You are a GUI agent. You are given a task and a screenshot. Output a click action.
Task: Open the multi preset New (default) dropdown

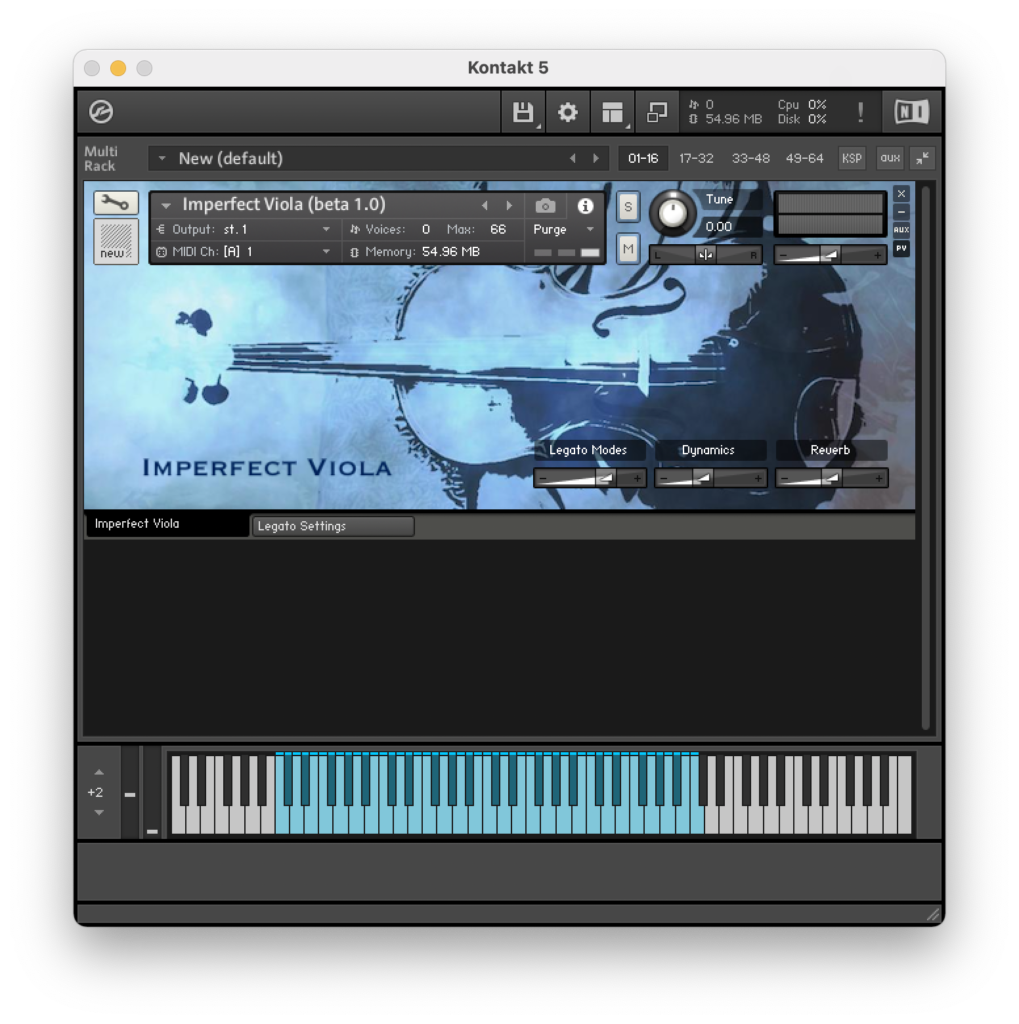pos(162,158)
